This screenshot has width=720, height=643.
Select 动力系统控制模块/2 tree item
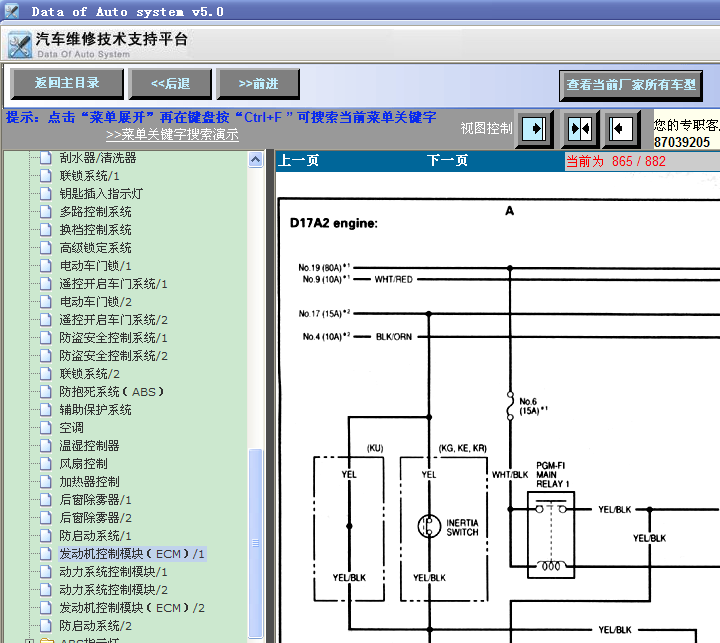tap(113, 590)
